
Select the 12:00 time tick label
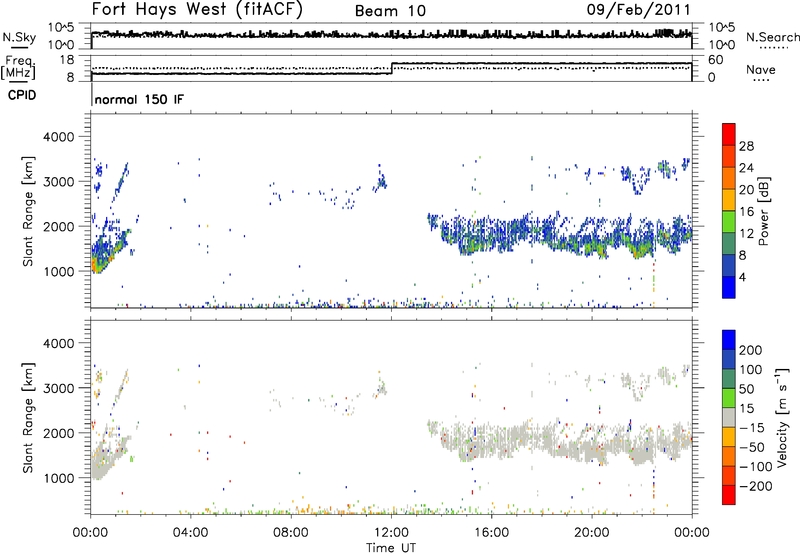coord(391,533)
